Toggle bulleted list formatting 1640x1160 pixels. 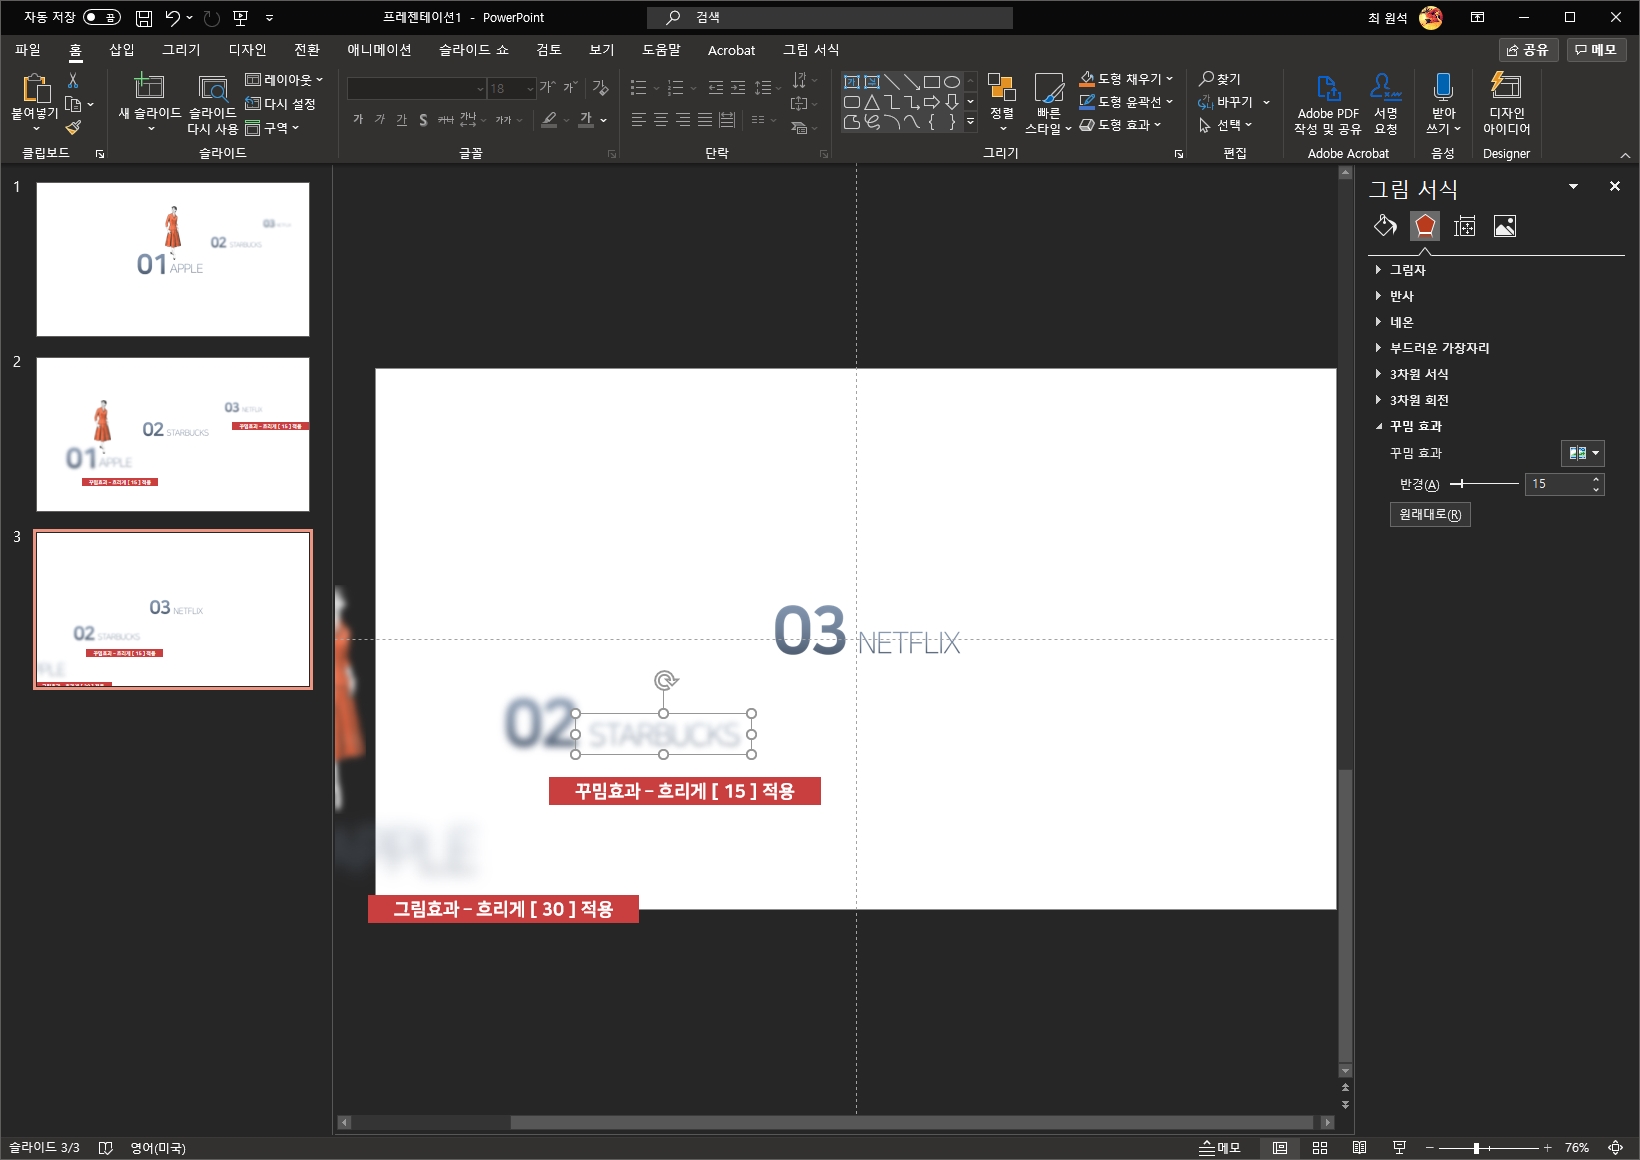click(x=638, y=88)
